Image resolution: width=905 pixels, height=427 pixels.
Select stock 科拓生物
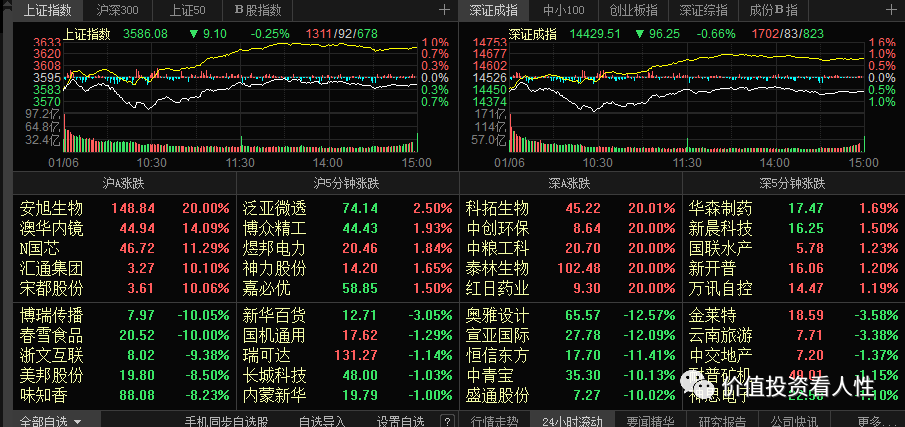click(x=498, y=208)
